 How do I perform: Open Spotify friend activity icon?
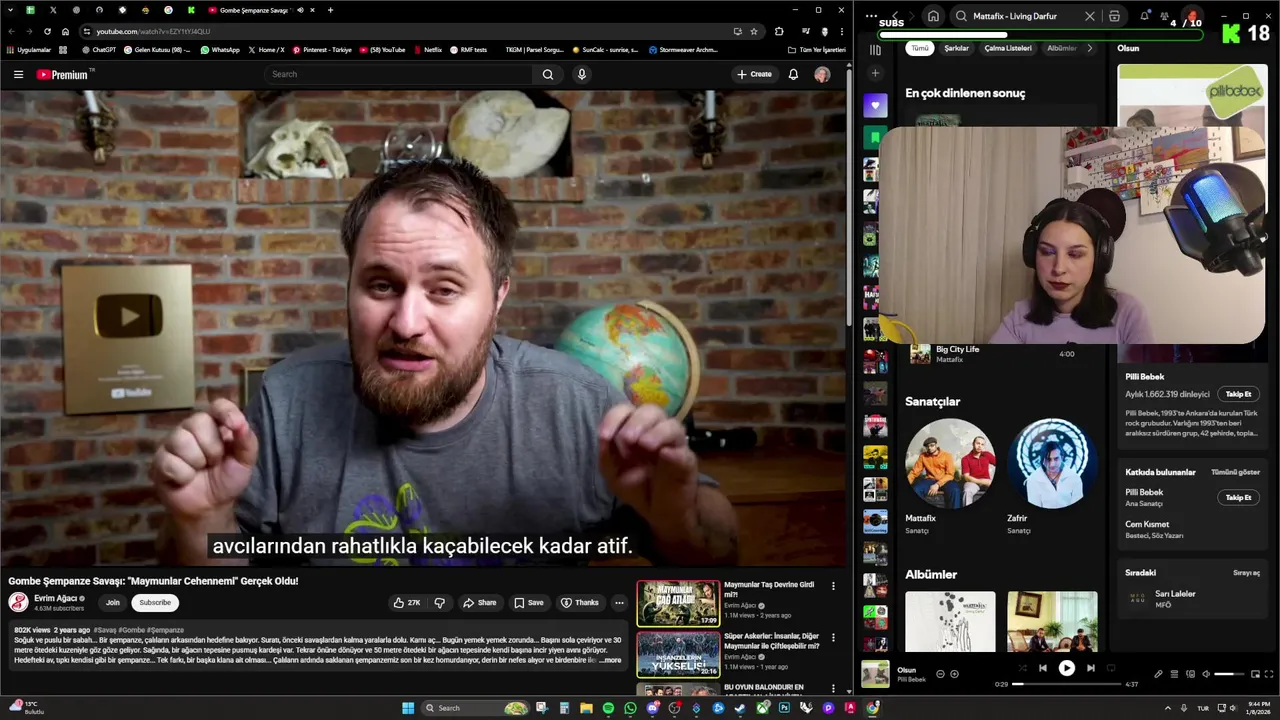[x=1165, y=16]
